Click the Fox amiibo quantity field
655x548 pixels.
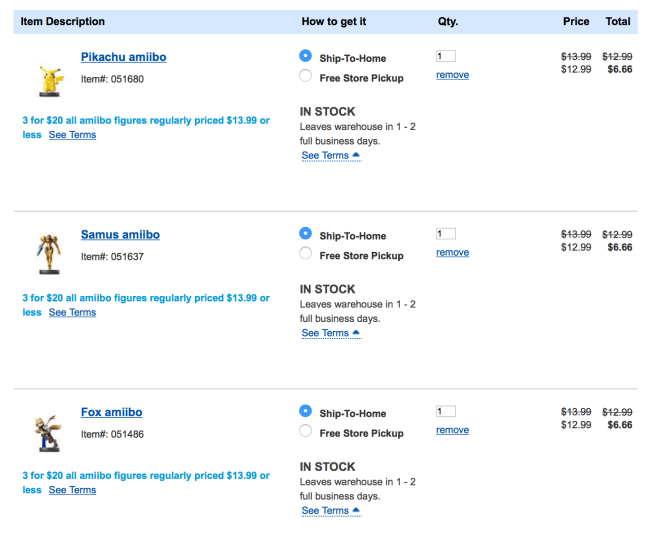click(446, 411)
